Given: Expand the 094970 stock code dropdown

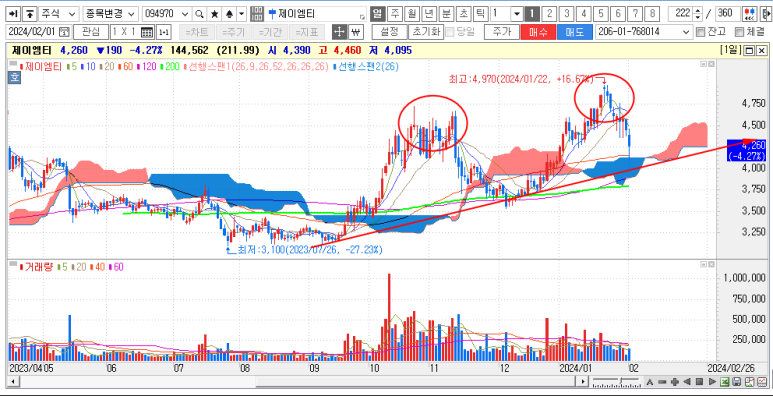Looking at the screenshot, I should [185, 13].
